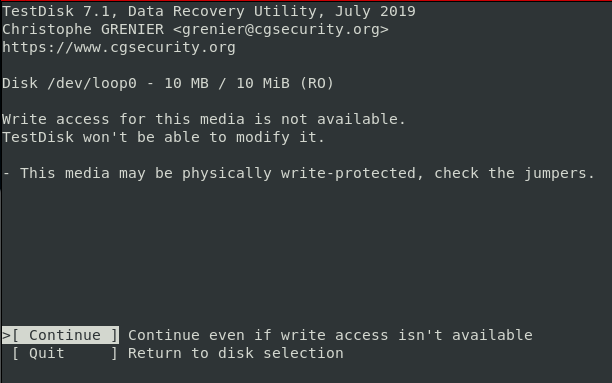Image resolution: width=612 pixels, height=383 pixels.
Task: Click the 'Christophe GRENIER' author name
Action: (83, 29)
